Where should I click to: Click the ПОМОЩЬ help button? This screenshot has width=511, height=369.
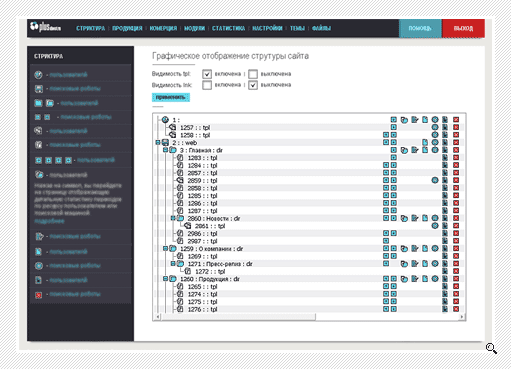pos(420,28)
